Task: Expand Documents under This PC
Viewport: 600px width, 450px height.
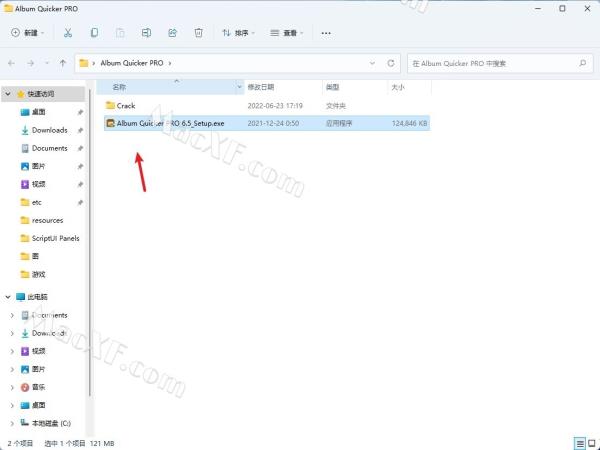Action: (x=12, y=315)
